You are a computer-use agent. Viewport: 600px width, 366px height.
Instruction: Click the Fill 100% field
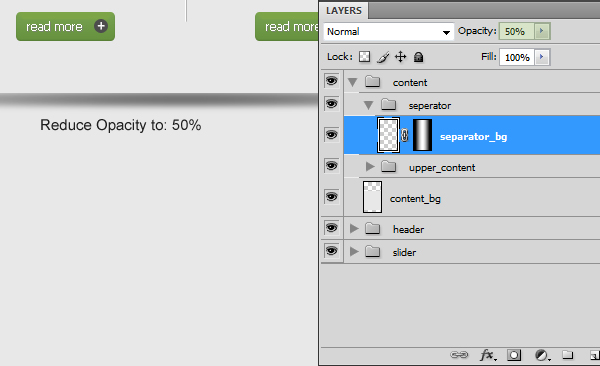click(517, 57)
